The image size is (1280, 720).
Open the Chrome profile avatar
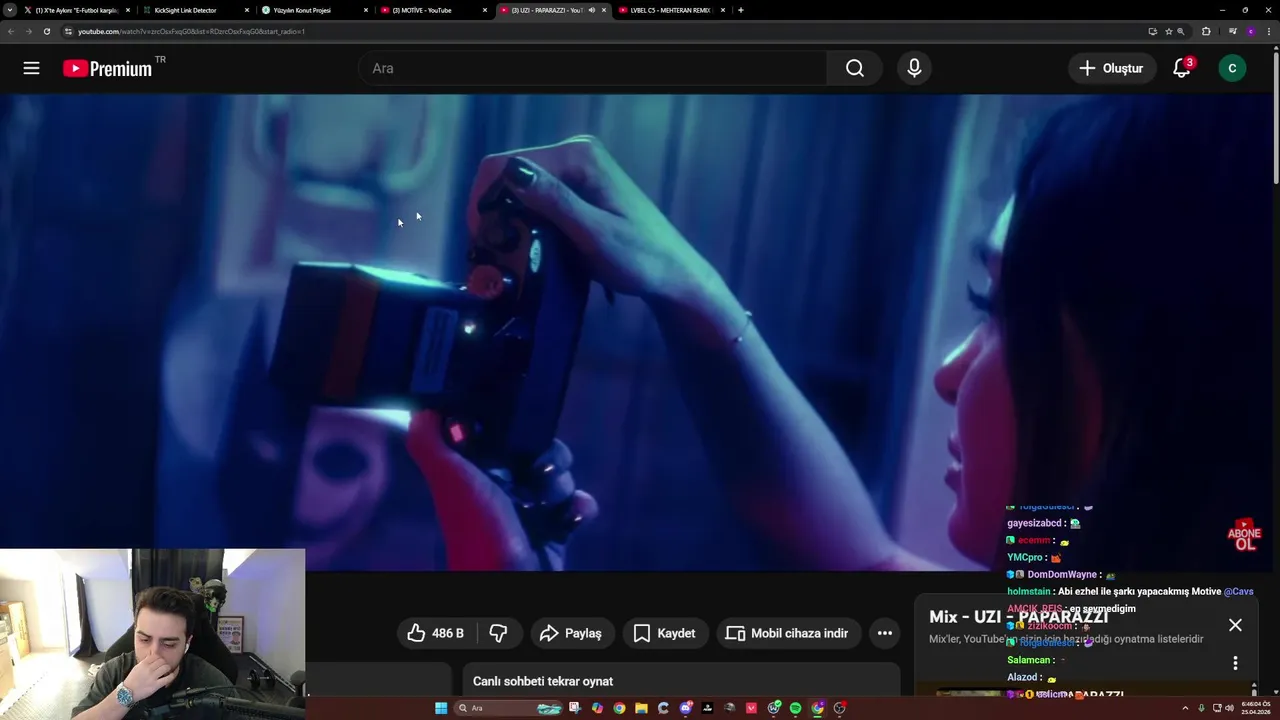[x=1250, y=31]
